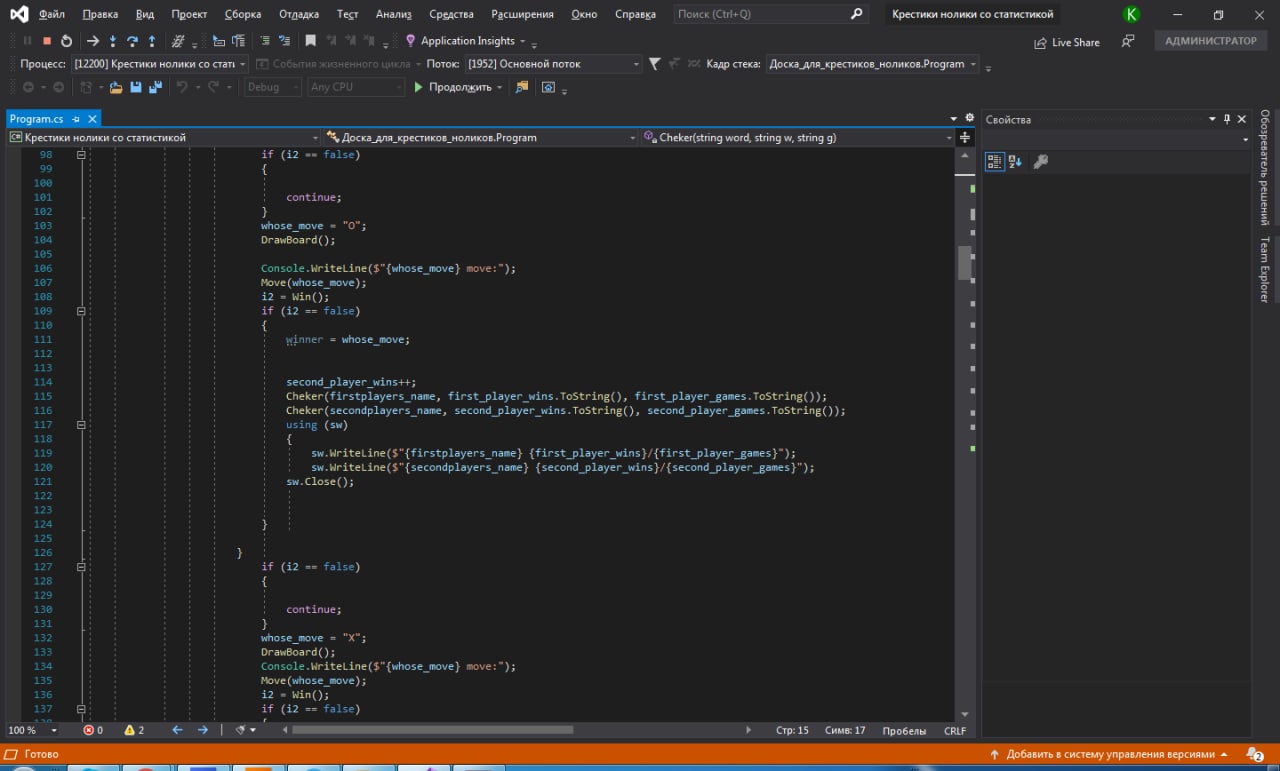Save the Program.cs file

136,87
